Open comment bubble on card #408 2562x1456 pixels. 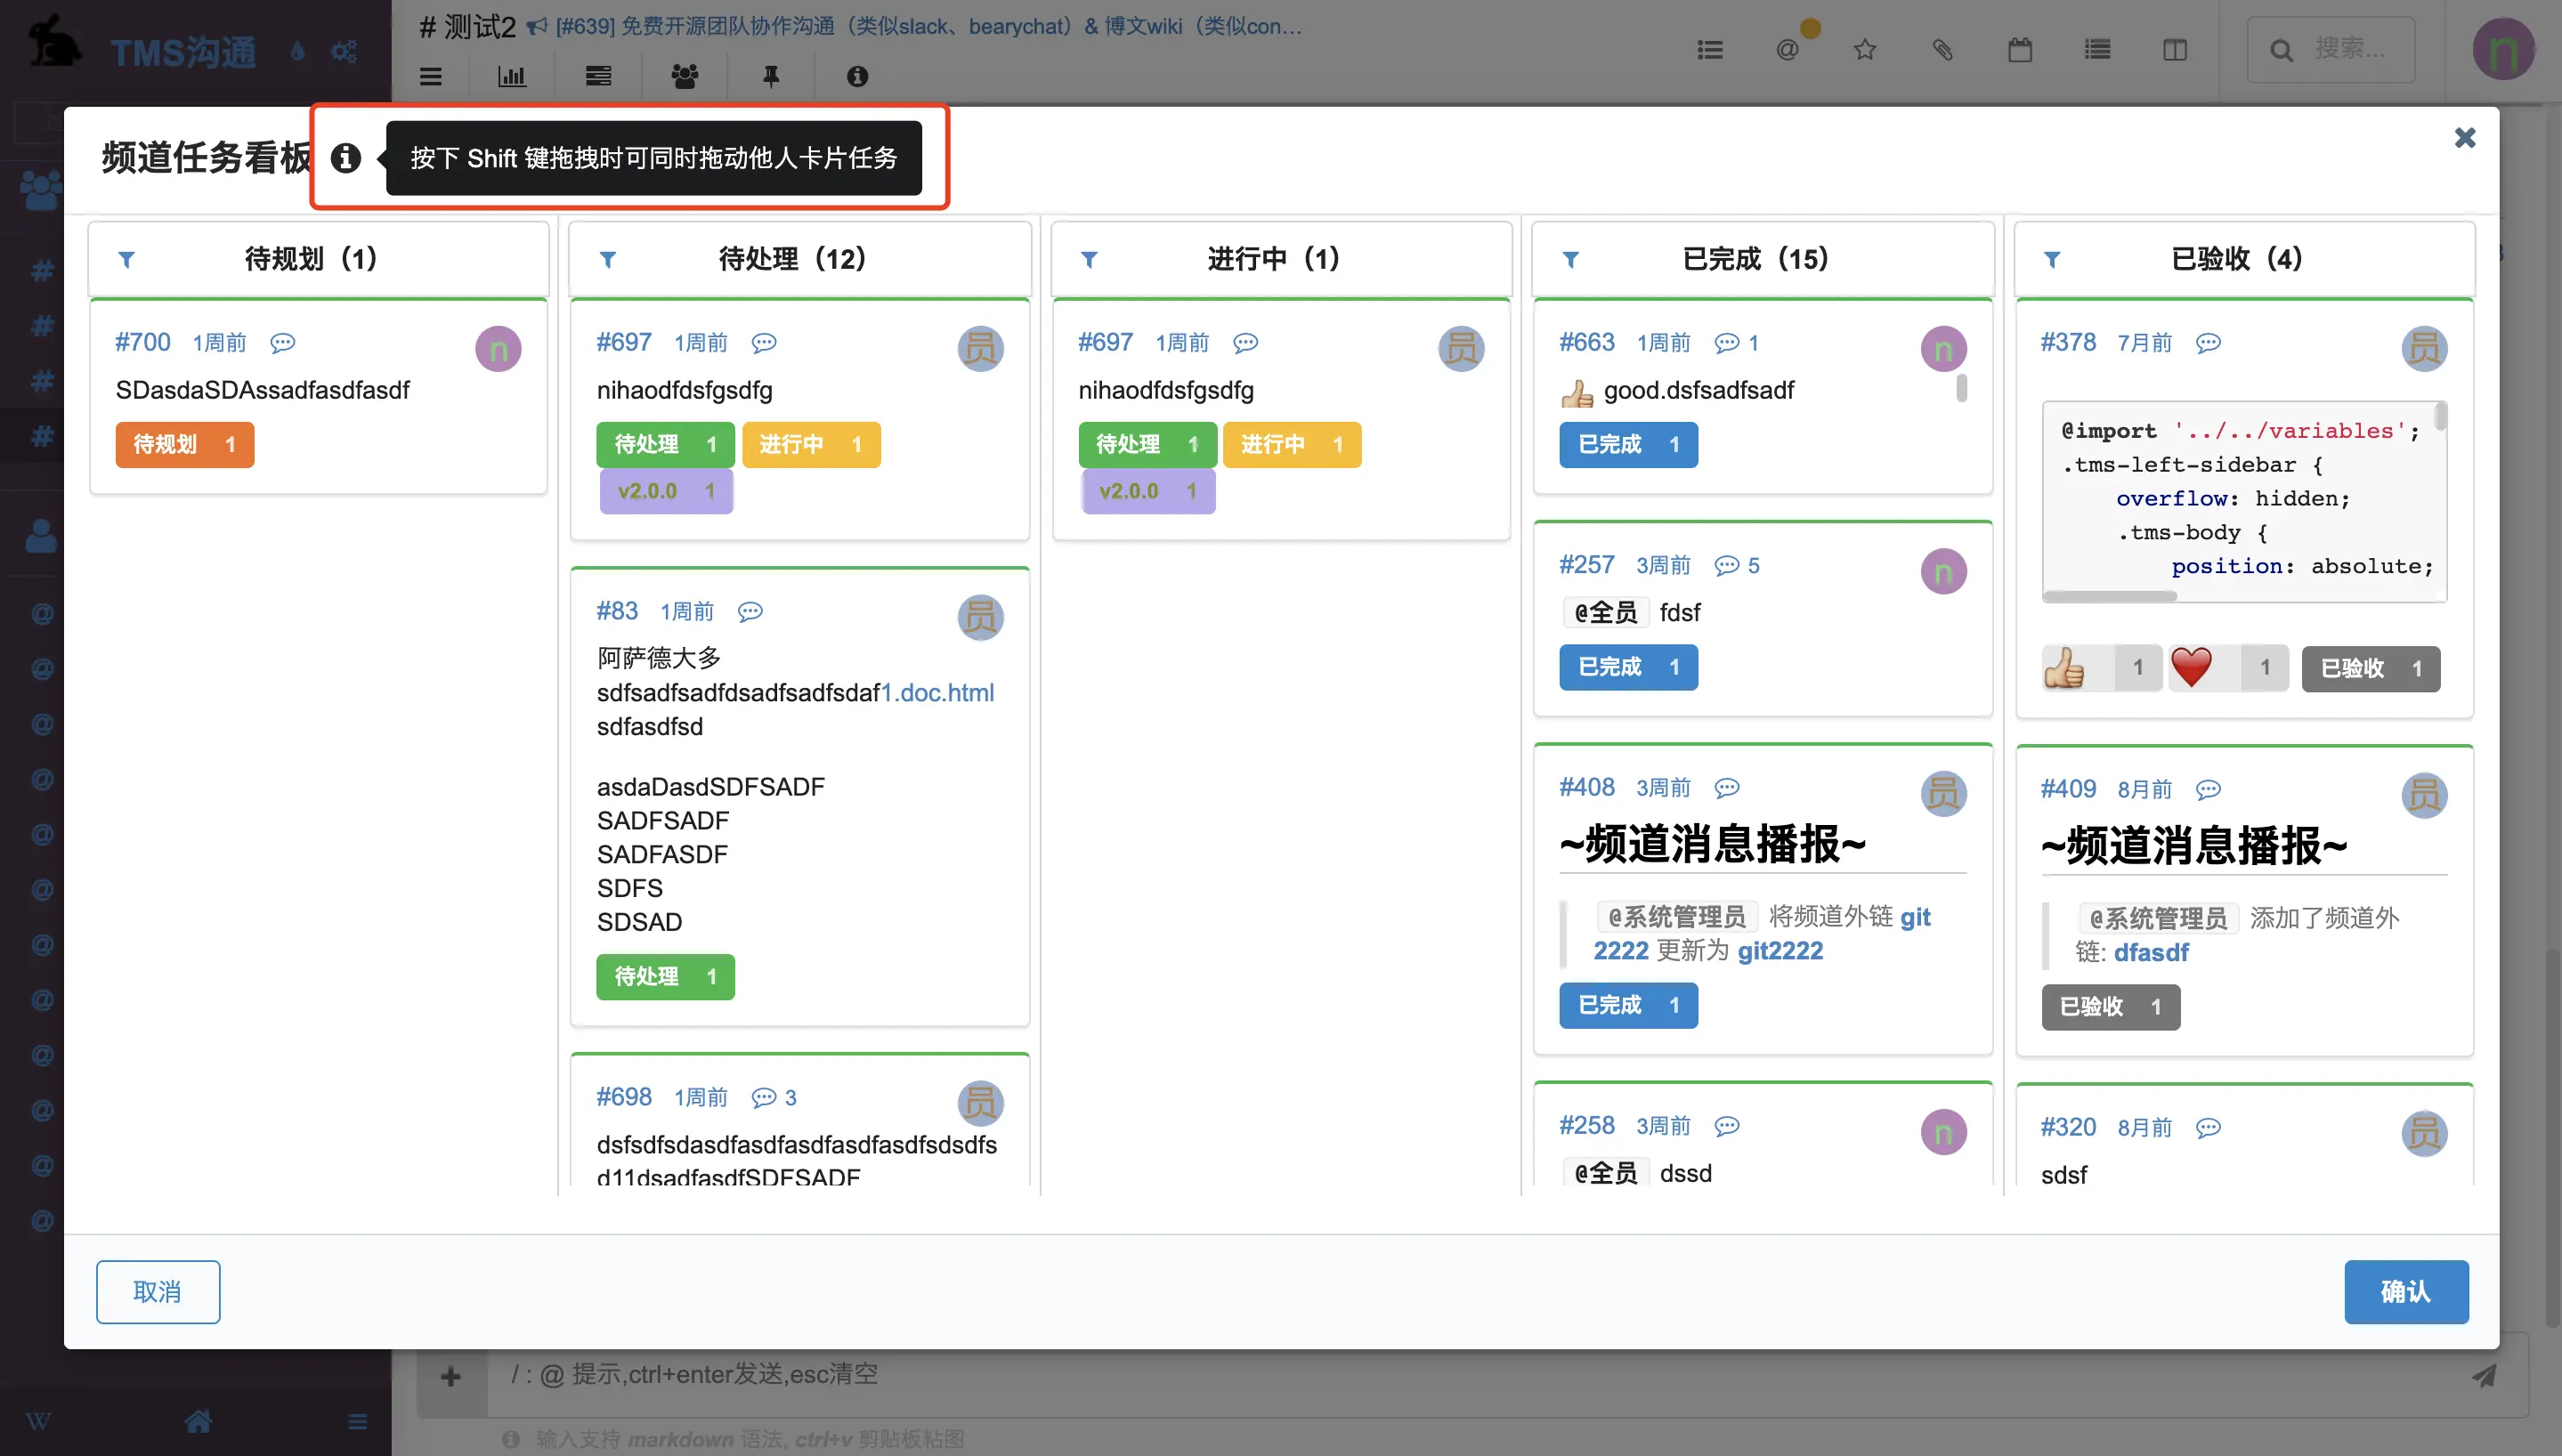click(x=1727, y=788)
